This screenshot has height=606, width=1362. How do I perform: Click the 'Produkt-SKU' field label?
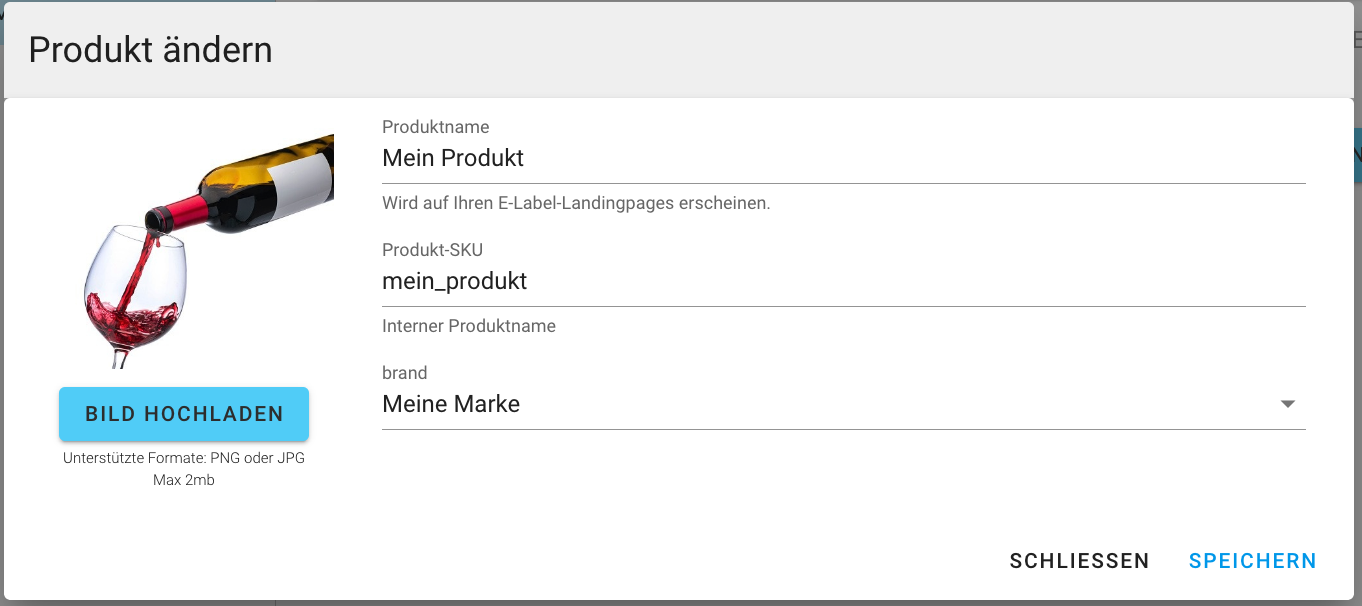click(x=432, y=250)
